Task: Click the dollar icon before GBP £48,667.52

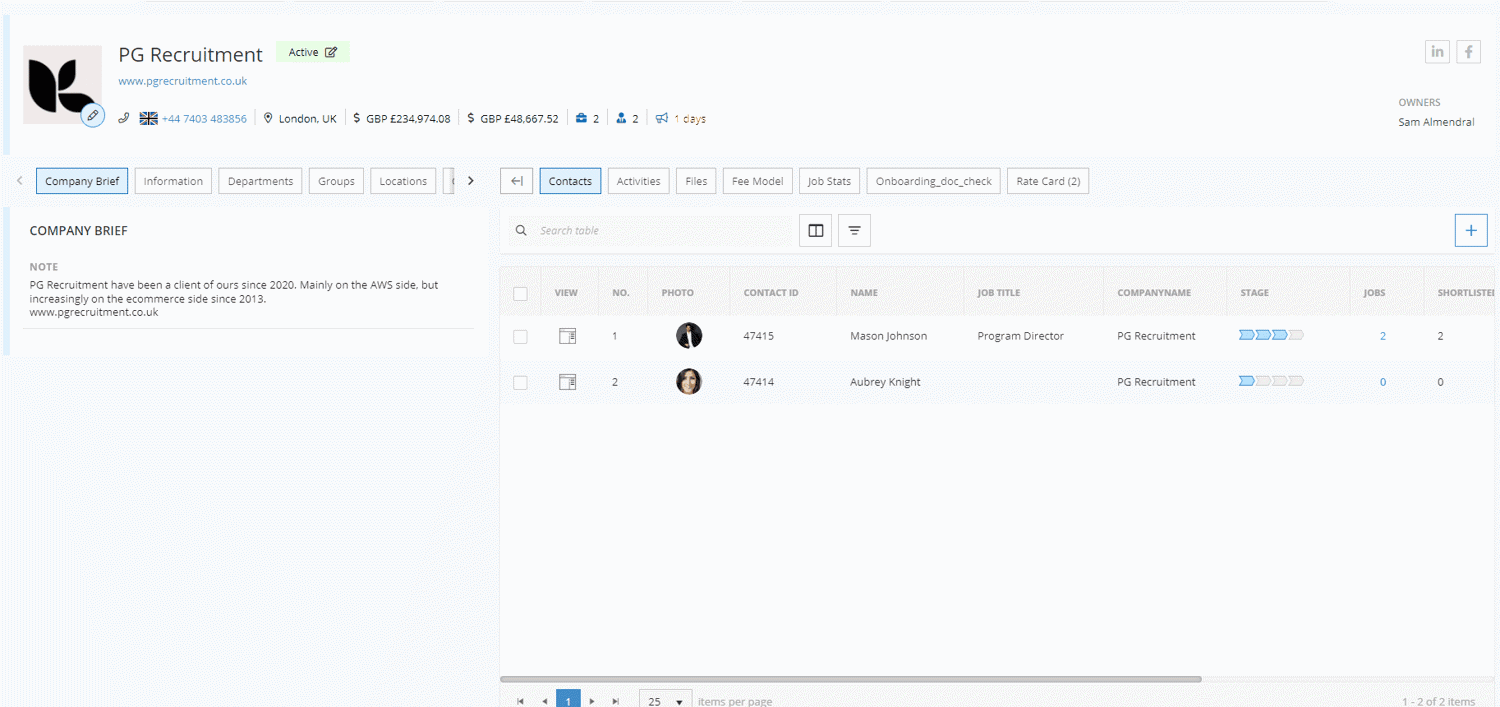Action: click(471, 118)
